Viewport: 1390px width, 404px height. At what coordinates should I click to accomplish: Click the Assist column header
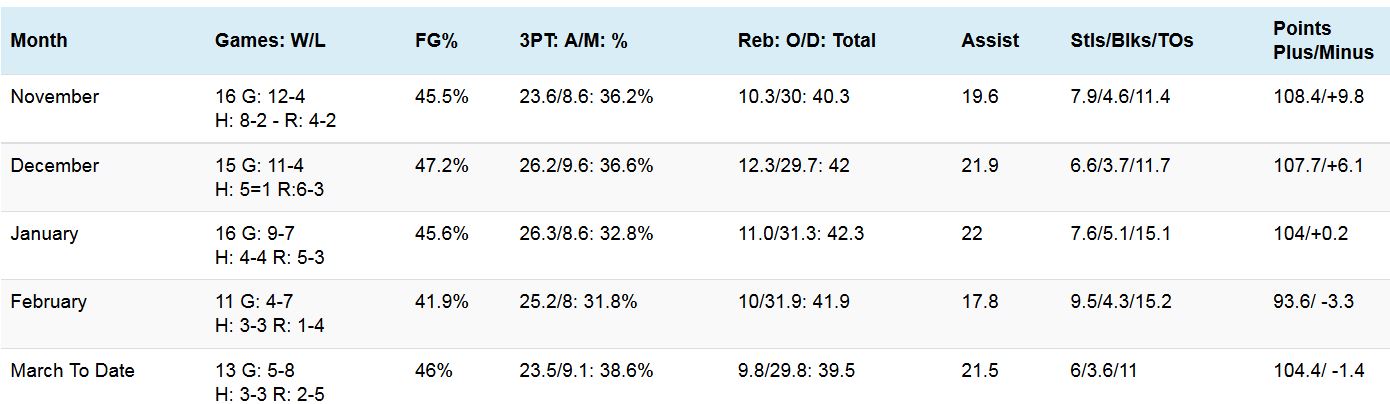pyautogui.click(x=990, y=41)
